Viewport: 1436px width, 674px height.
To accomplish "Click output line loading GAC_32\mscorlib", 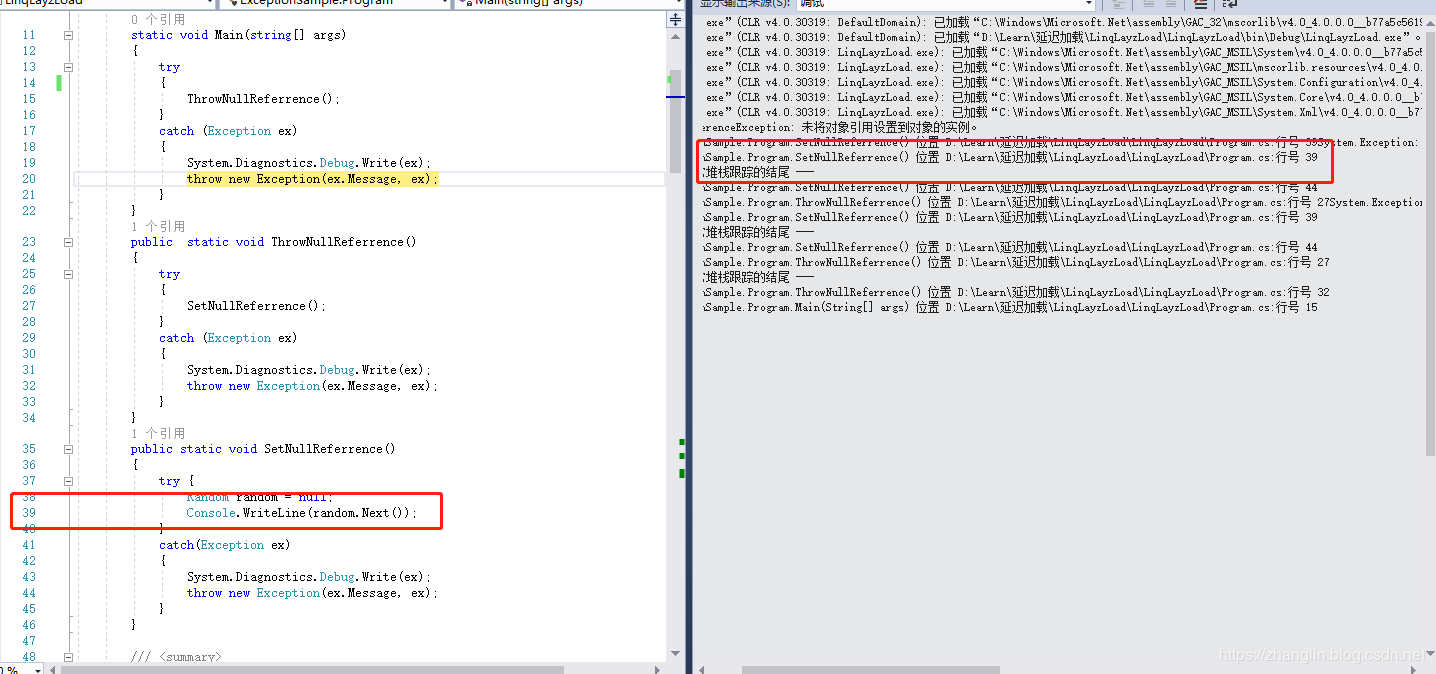I will point(1064,23).
